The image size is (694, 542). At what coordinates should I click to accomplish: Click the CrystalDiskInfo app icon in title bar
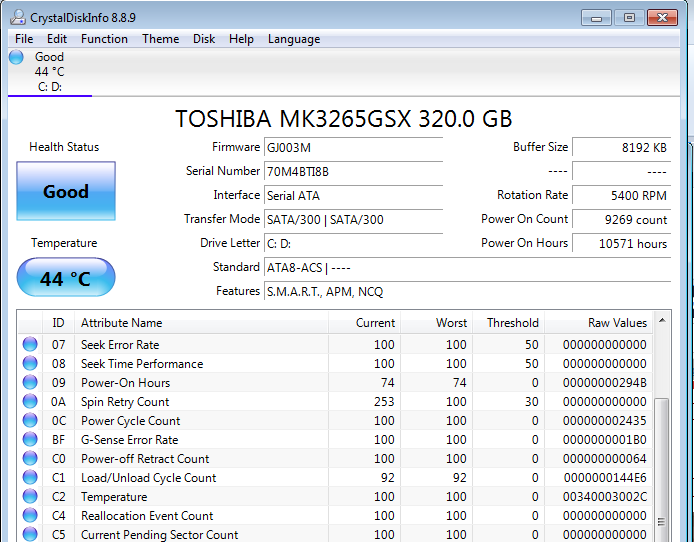coord(19,16)
